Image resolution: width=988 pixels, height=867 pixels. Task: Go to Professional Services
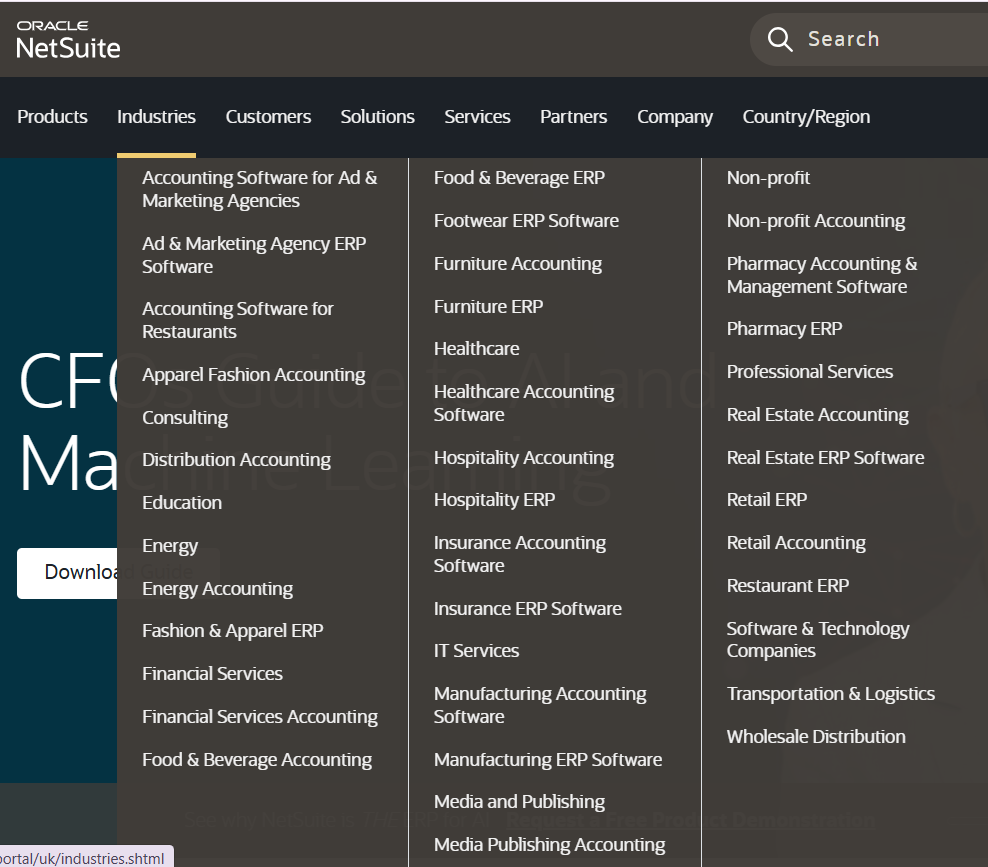point(810,372)
